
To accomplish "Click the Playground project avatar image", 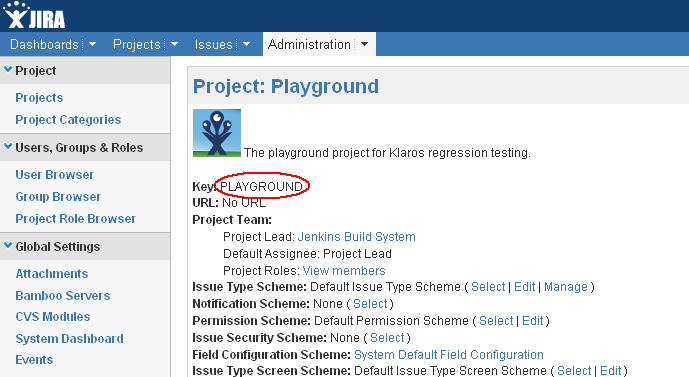I will [x=217, y=133].
